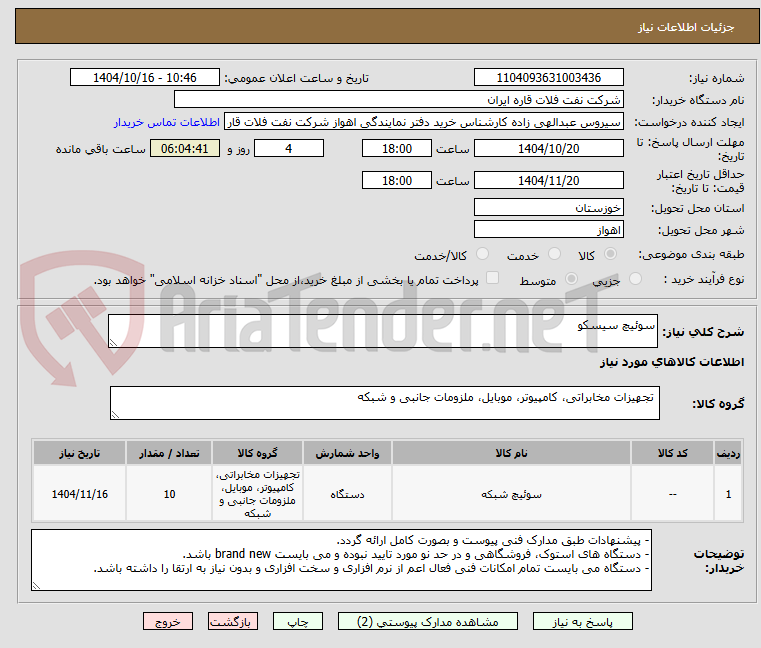
Task: Click the شماره نیاز number field
Action: [548, 77]
